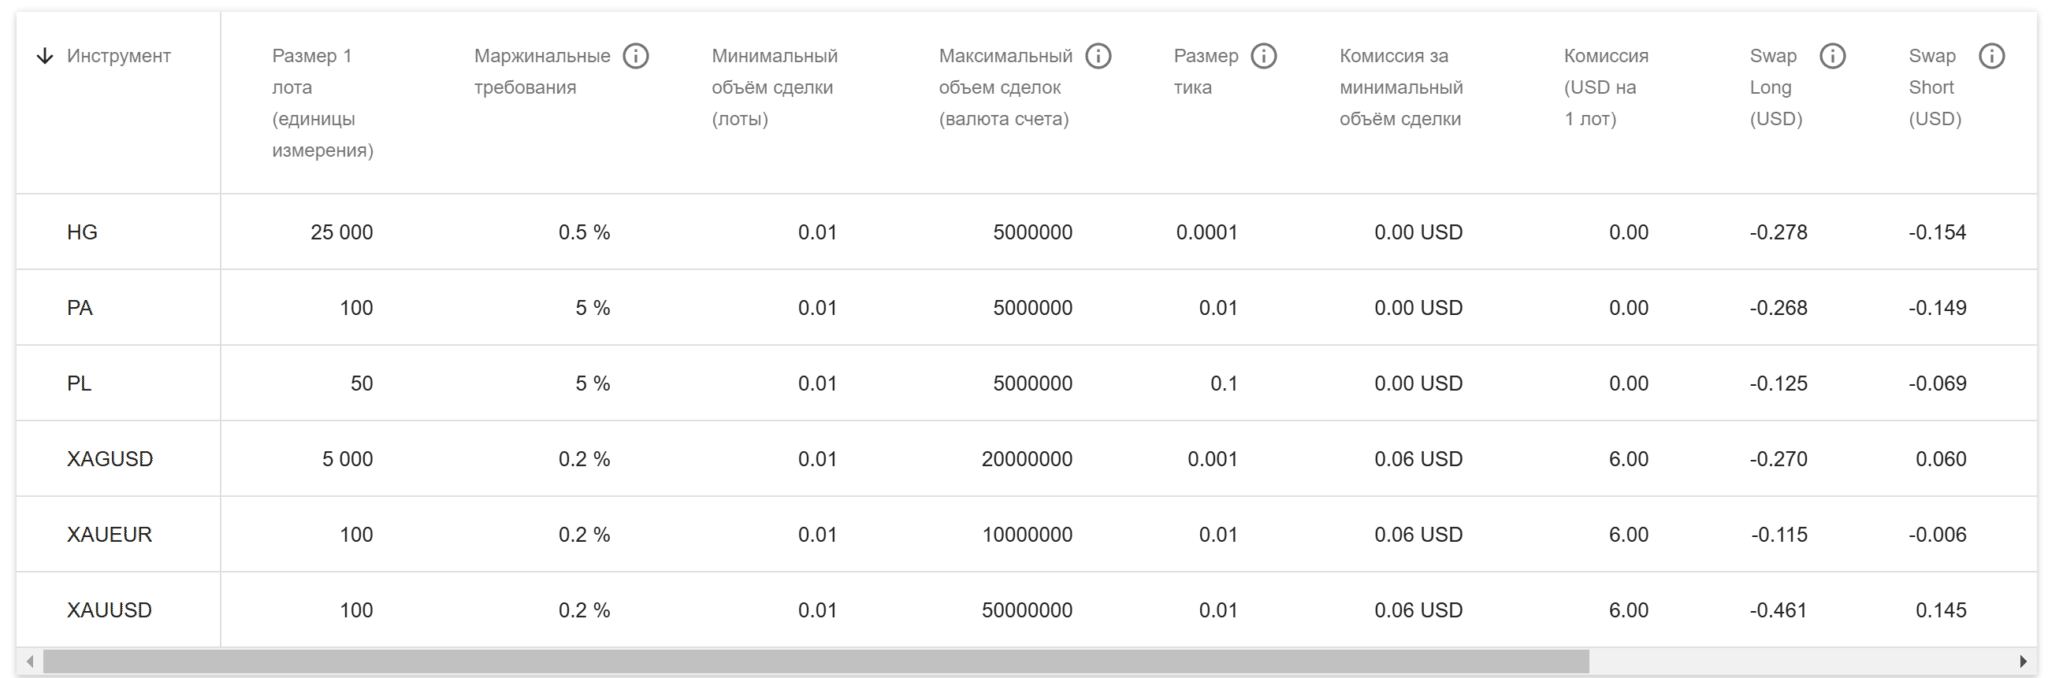The height and width of the screenshot is (678, 2048).
Task: Click Минимальный объём сделки (лоты) column header
Action: (774, 87)
